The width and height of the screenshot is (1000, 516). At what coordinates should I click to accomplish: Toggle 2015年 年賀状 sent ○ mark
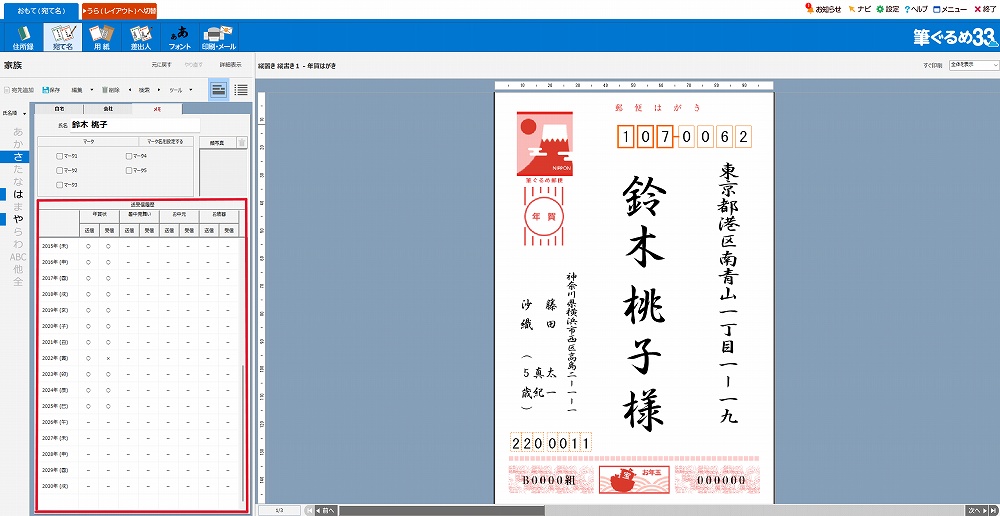pos(88,246)
